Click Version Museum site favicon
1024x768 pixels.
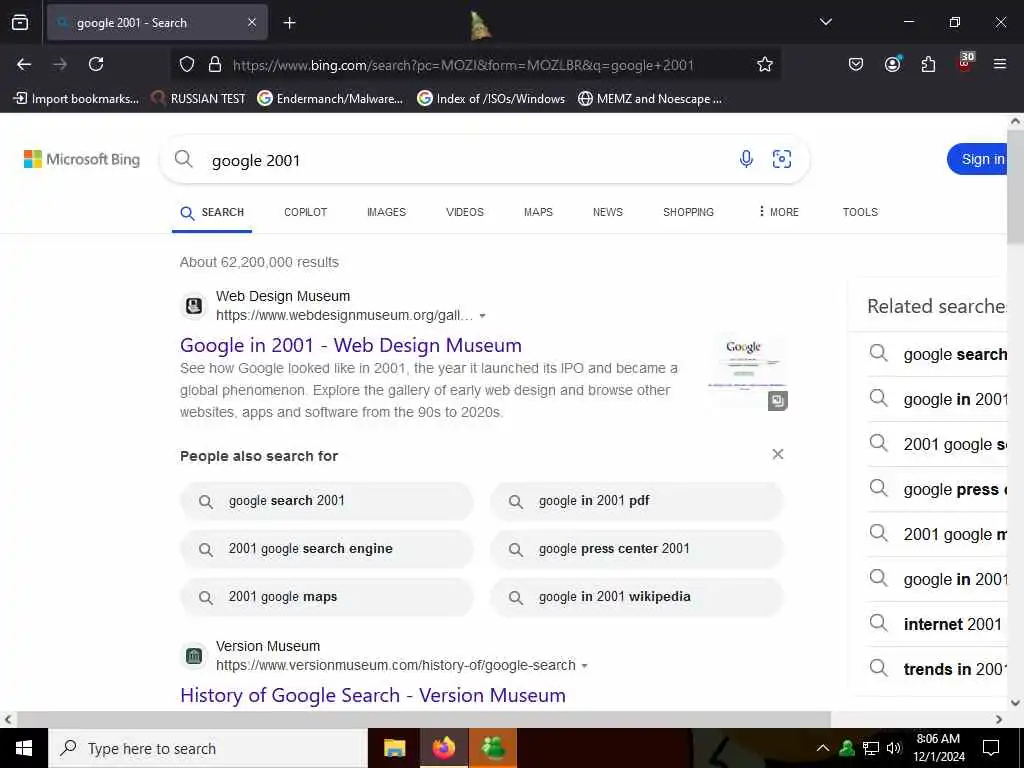tap(194, 656)
